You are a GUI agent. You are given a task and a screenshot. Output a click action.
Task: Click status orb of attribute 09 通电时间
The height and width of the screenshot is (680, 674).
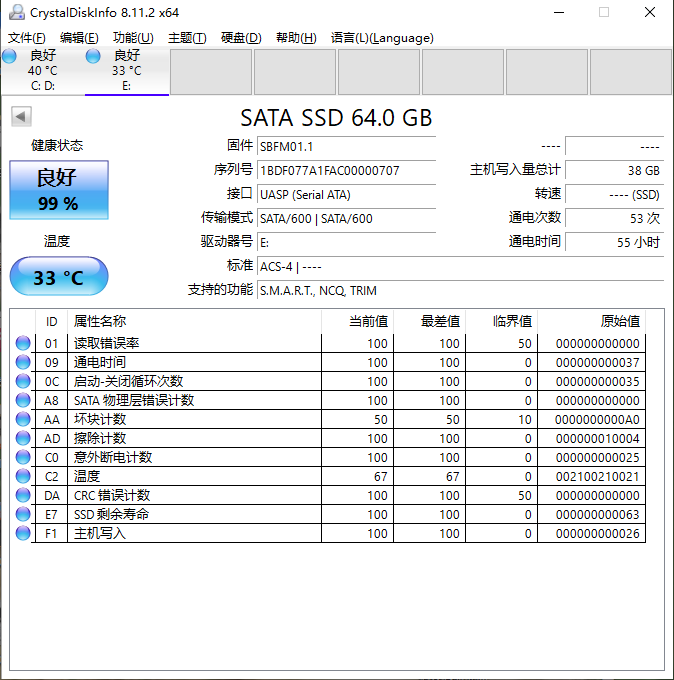[23, 362]
